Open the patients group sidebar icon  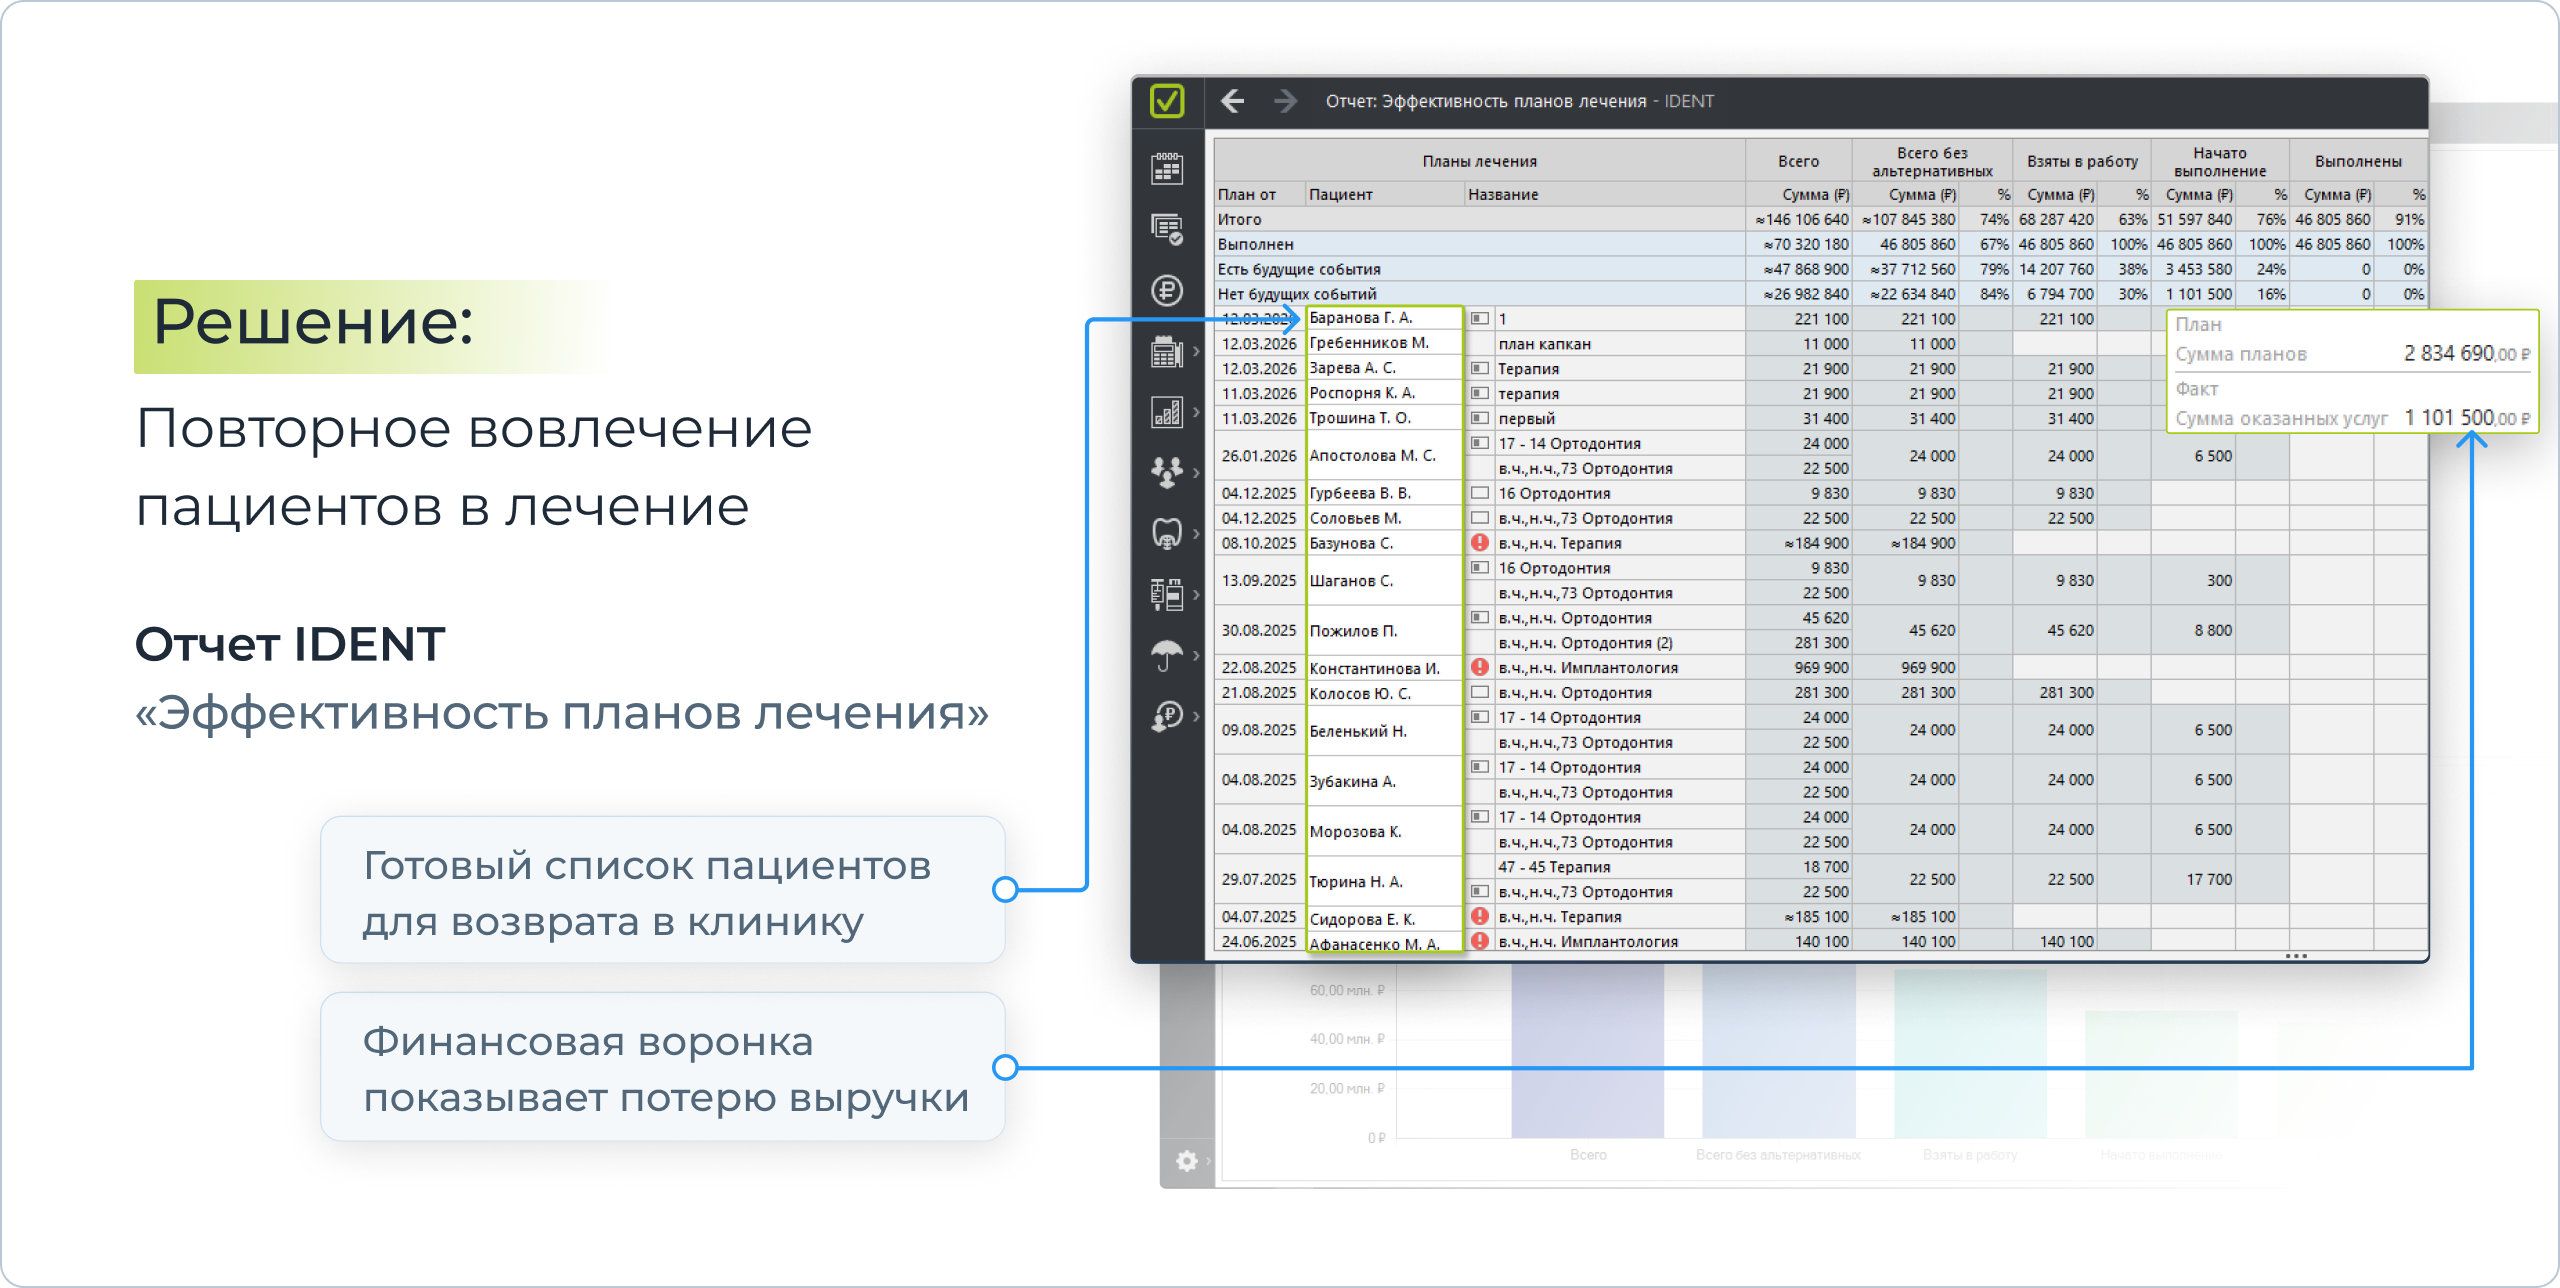click(1167, 471)
